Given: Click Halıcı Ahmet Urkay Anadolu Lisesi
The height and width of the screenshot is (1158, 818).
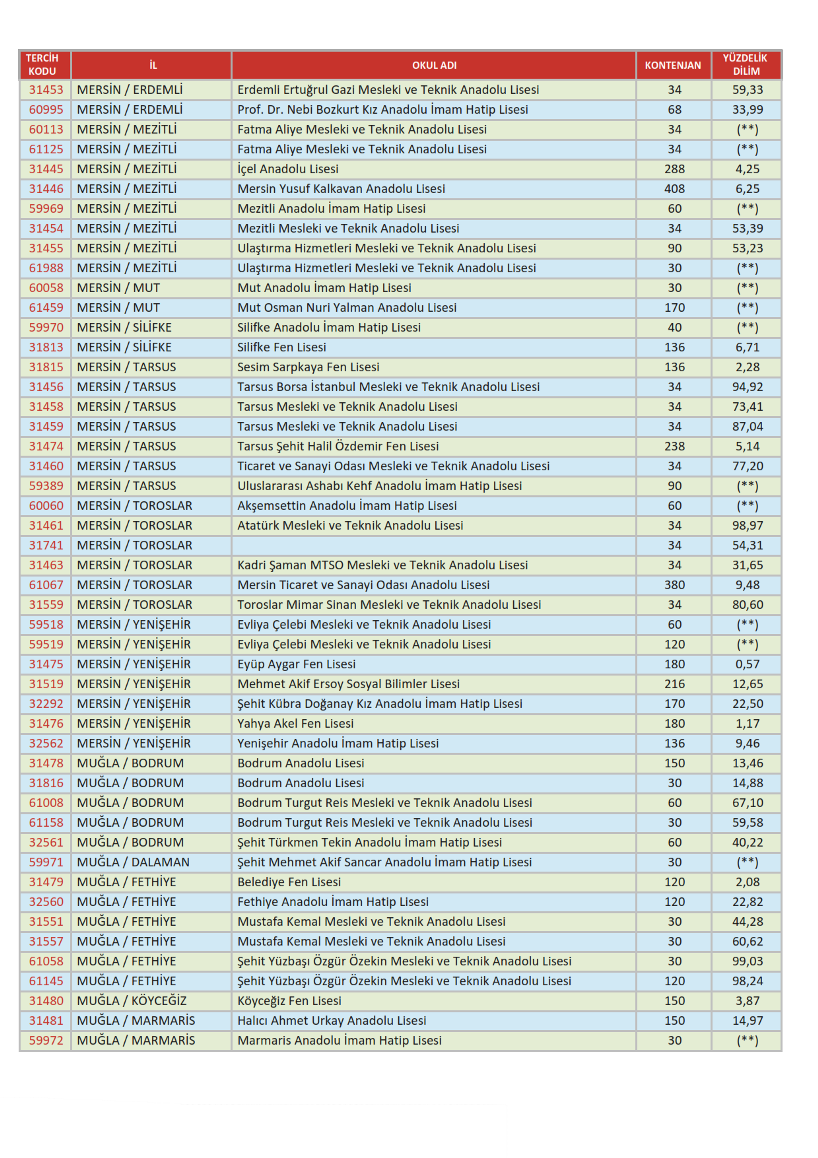Looking at the screenshot, I should [x=331, y=1021].
